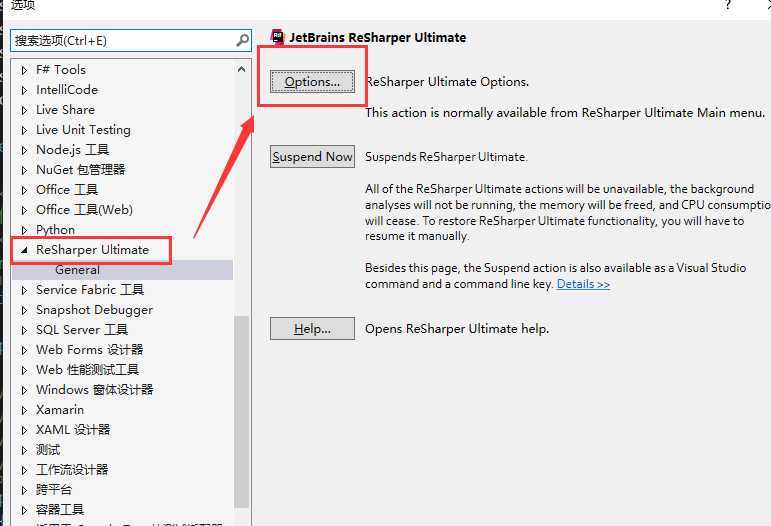Click the options tree scrollbar thumb

(241, 412)
